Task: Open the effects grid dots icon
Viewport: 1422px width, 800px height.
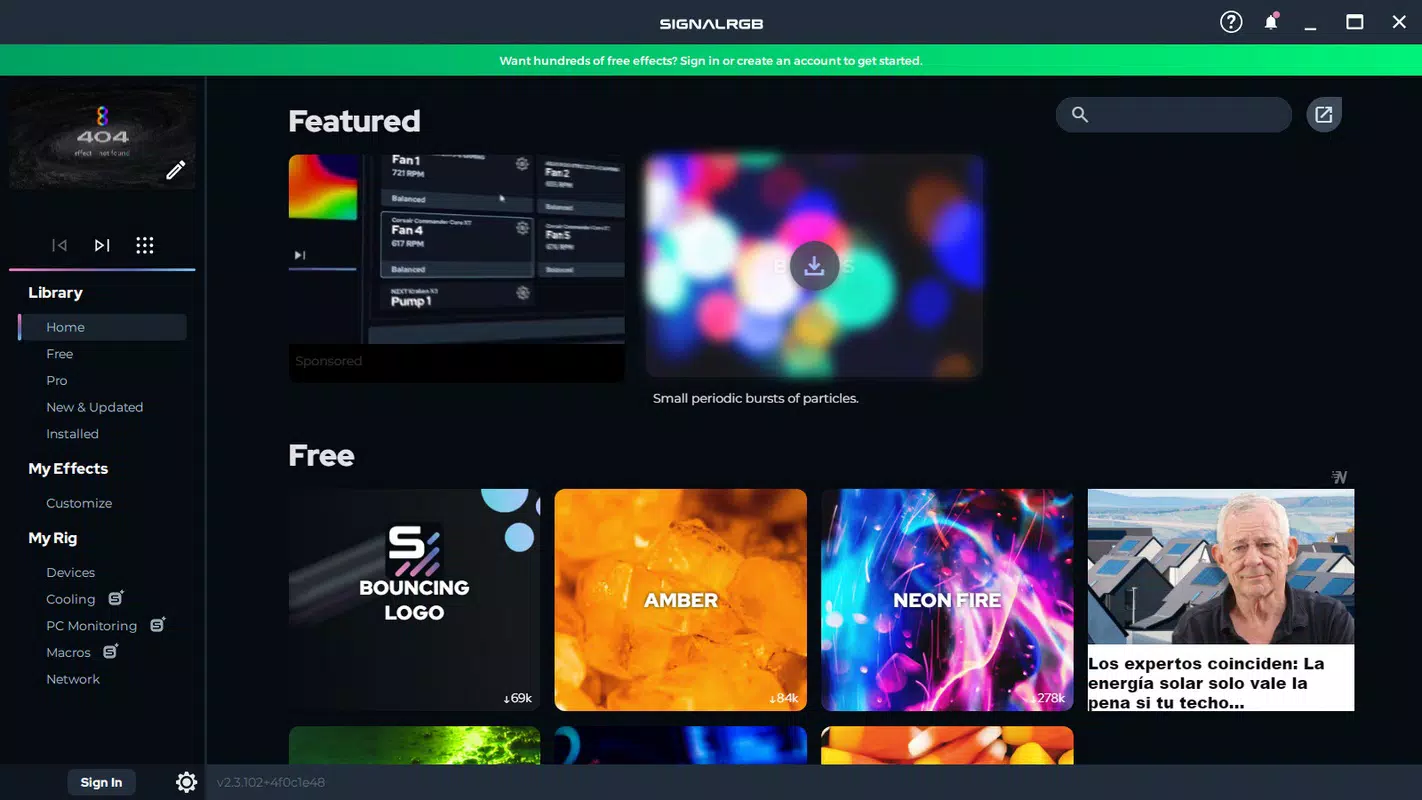Action: click(x=145, y=245)
